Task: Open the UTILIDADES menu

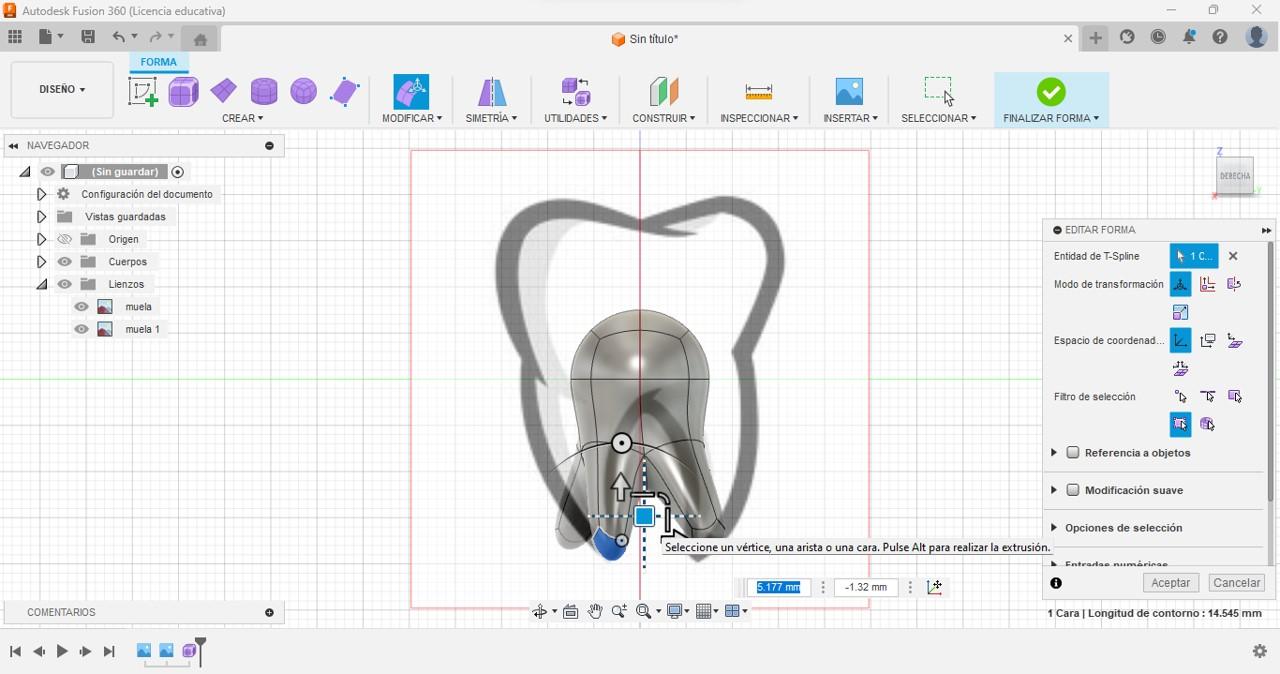Action: coord(576,118)
